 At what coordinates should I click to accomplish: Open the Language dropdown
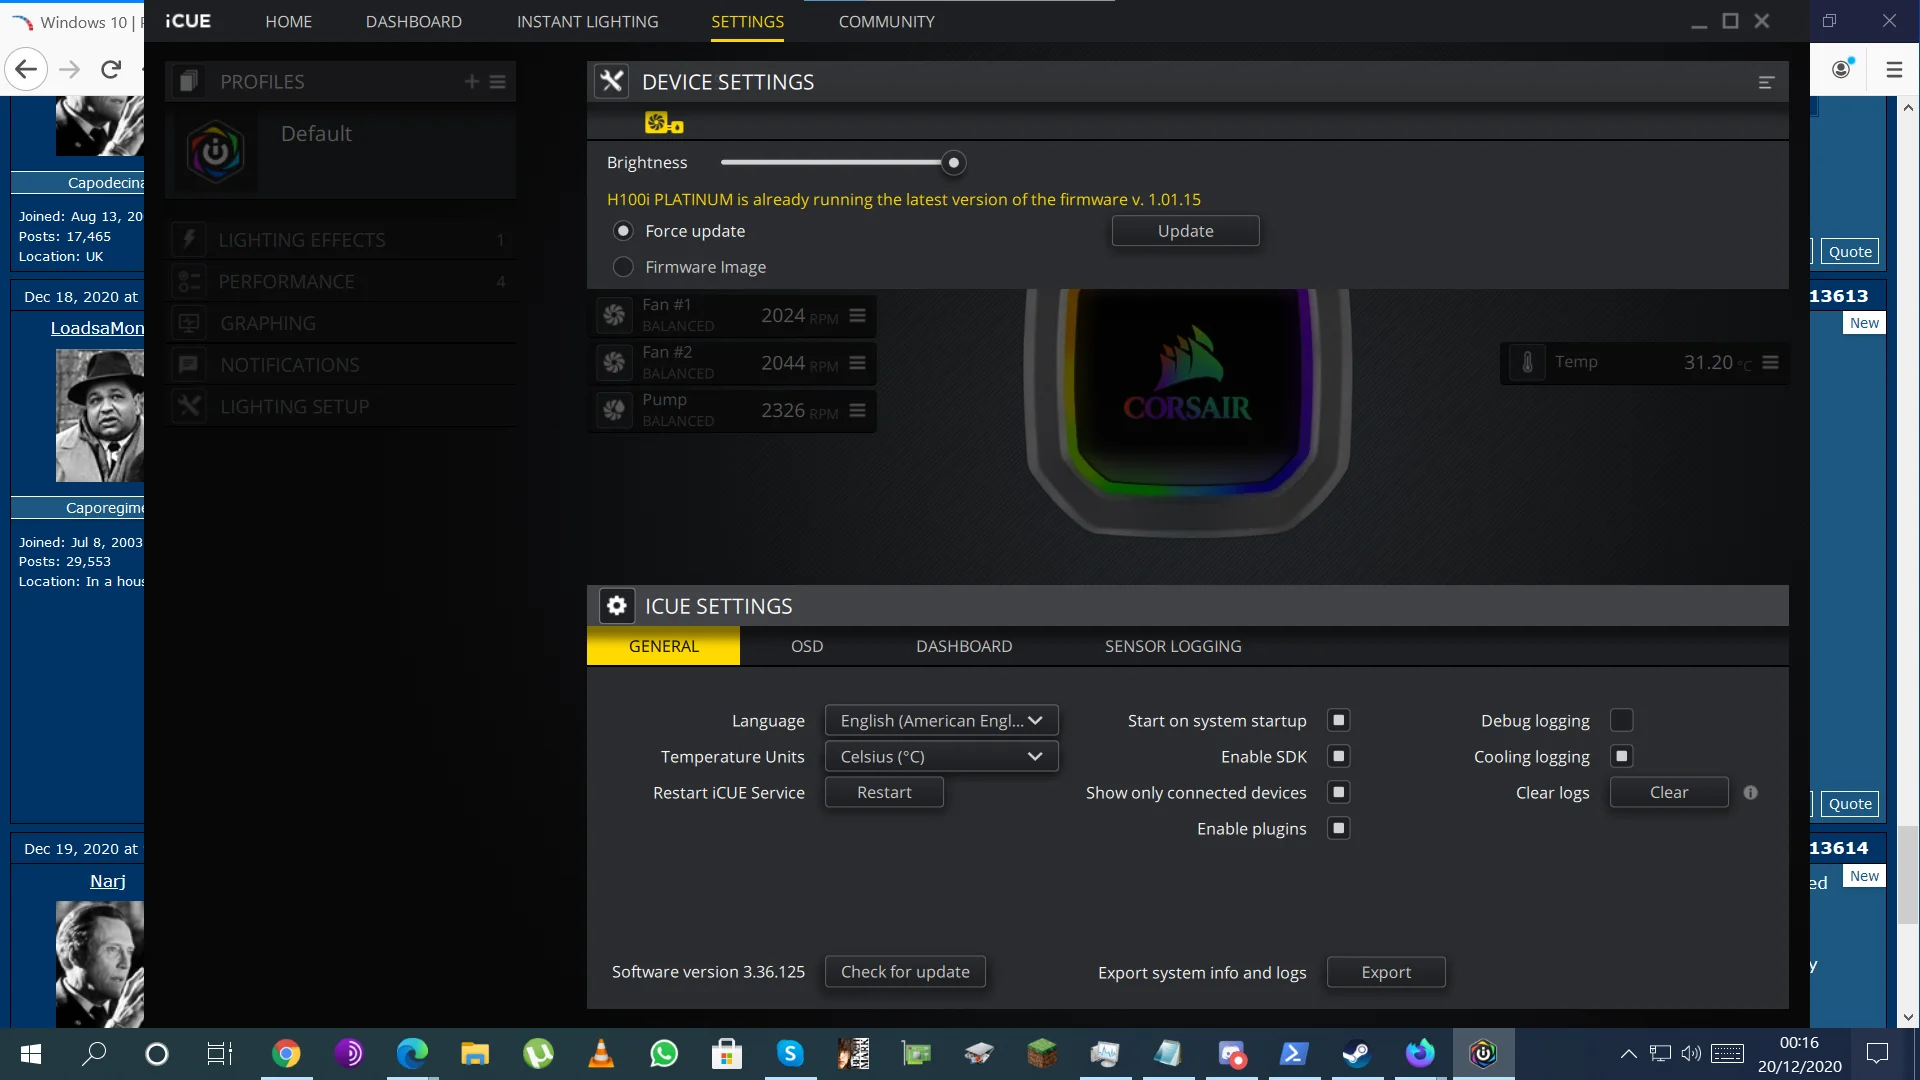941,720
